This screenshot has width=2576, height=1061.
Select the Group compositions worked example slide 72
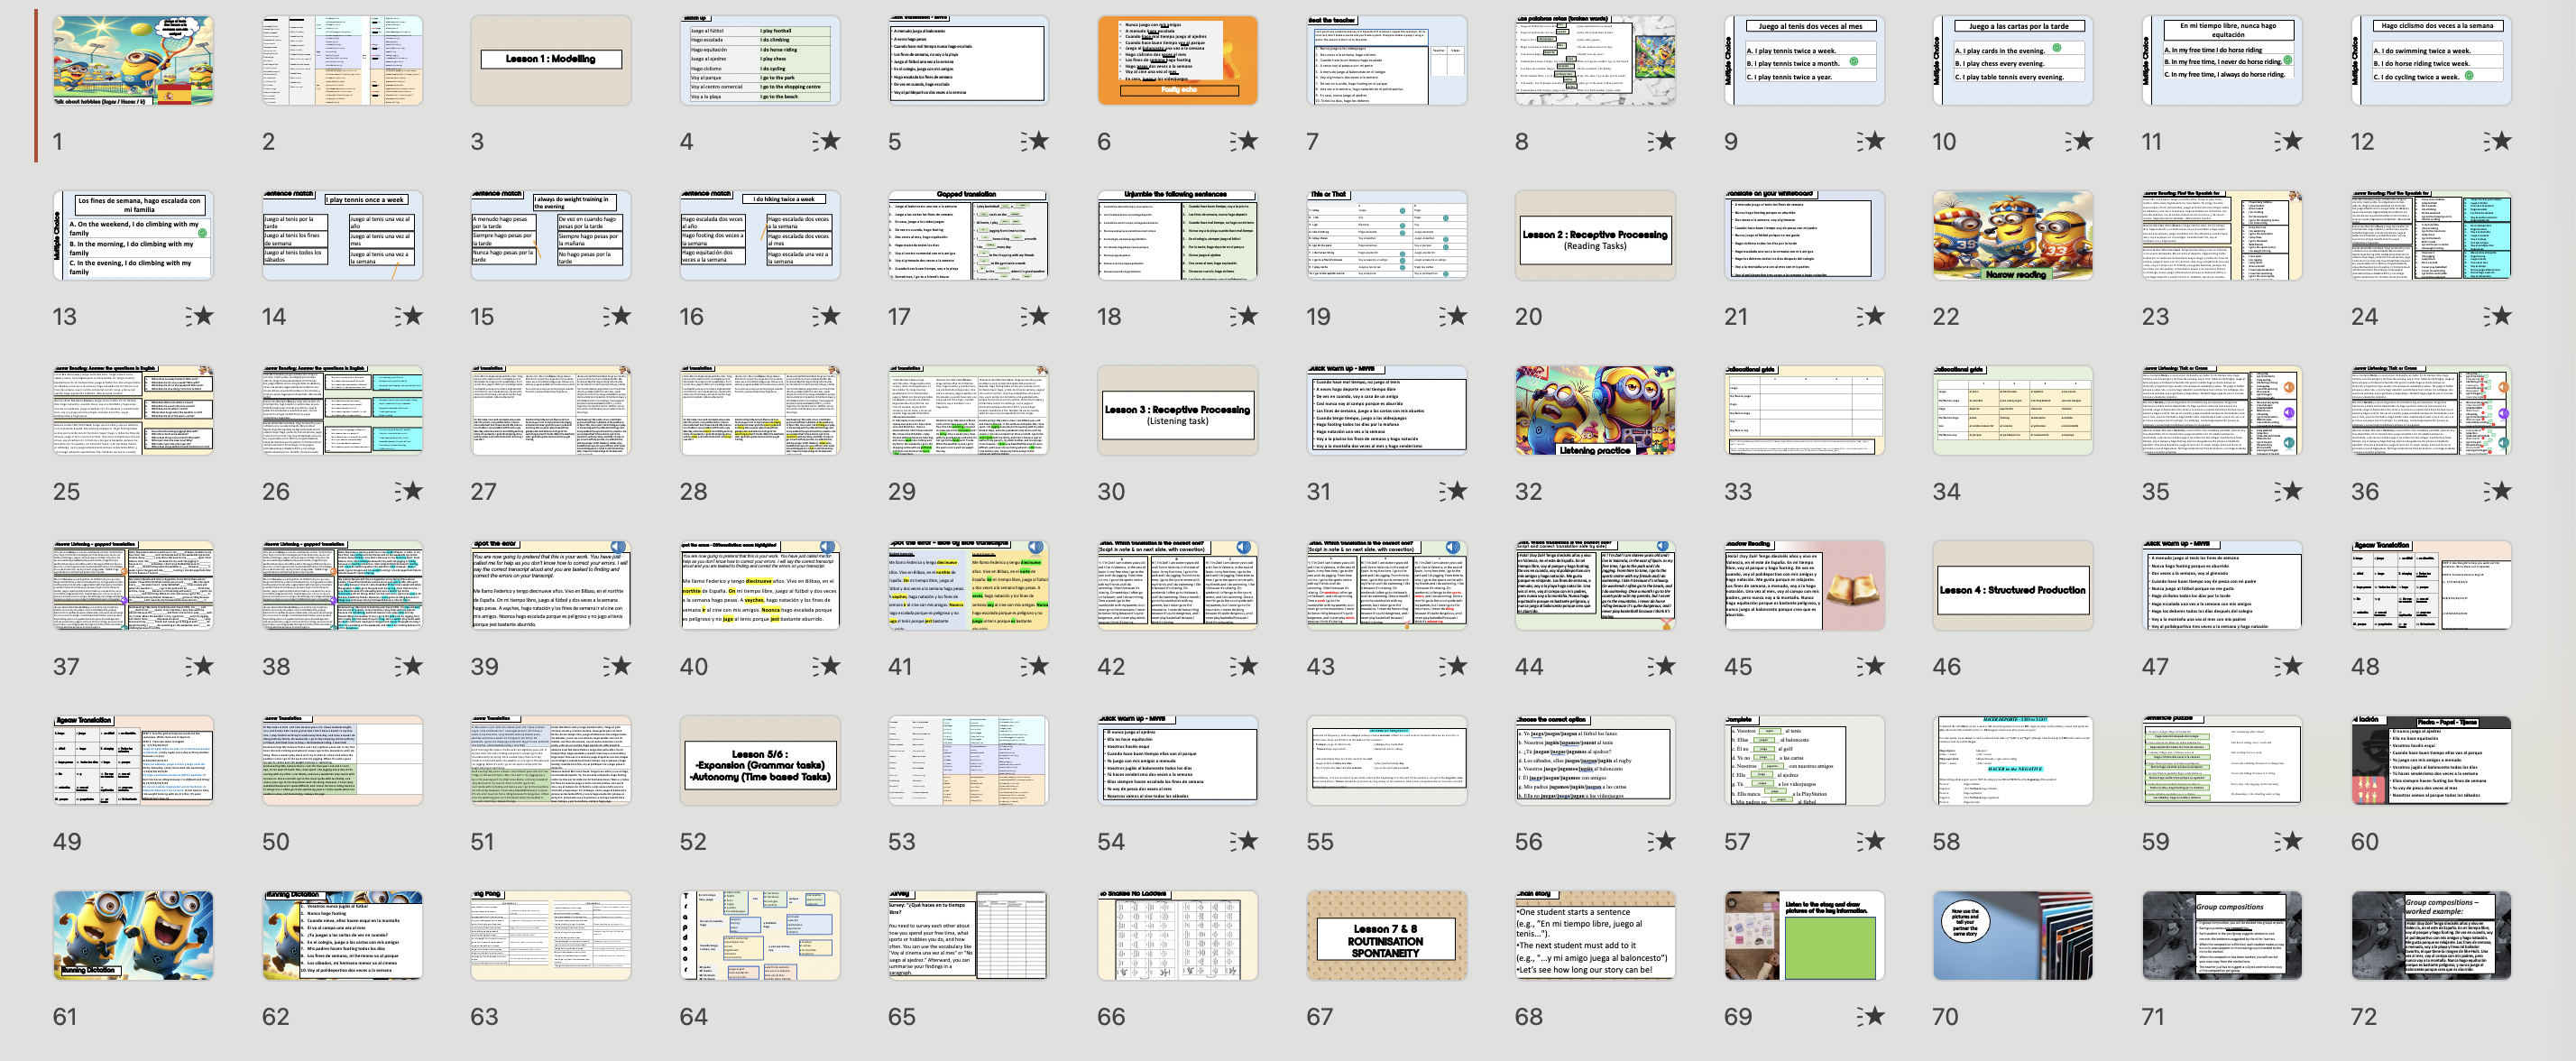pos(2431,935)
